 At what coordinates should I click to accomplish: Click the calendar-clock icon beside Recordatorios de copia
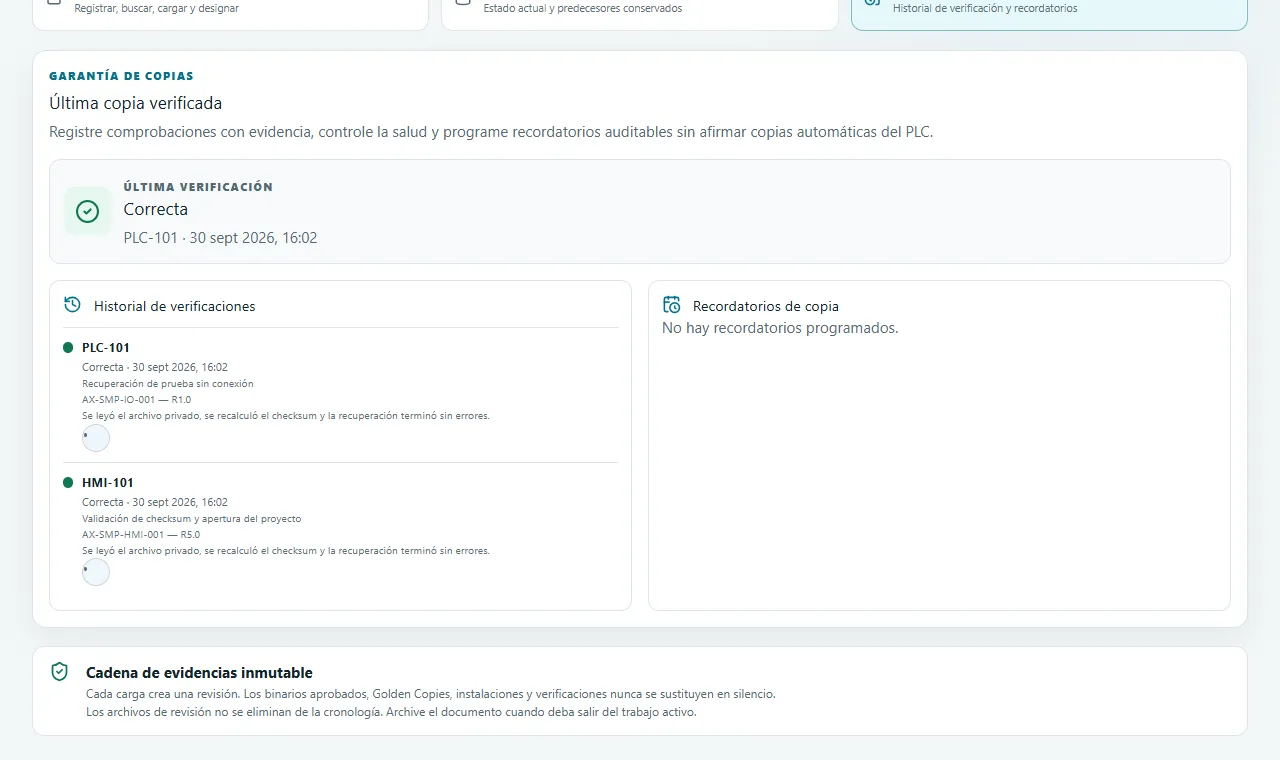pos(672,305)
